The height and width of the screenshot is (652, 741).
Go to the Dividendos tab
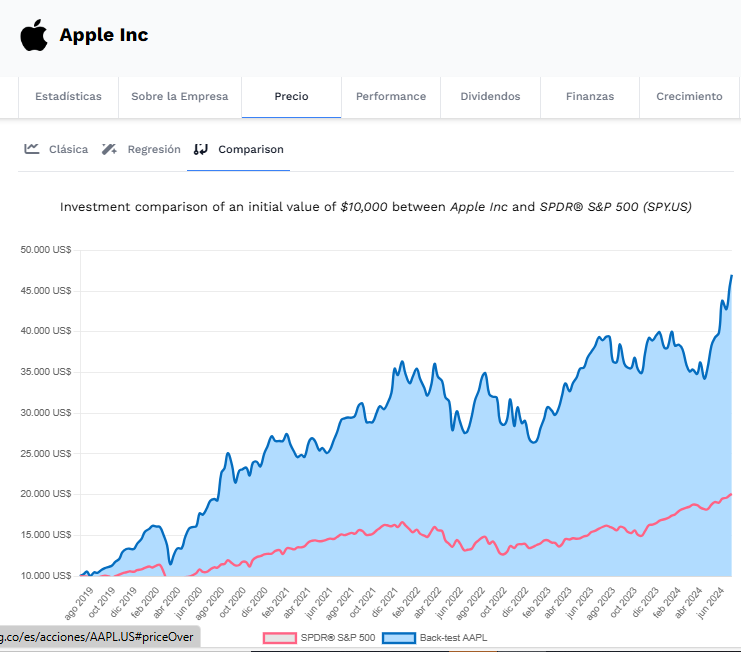pos(490,96)
